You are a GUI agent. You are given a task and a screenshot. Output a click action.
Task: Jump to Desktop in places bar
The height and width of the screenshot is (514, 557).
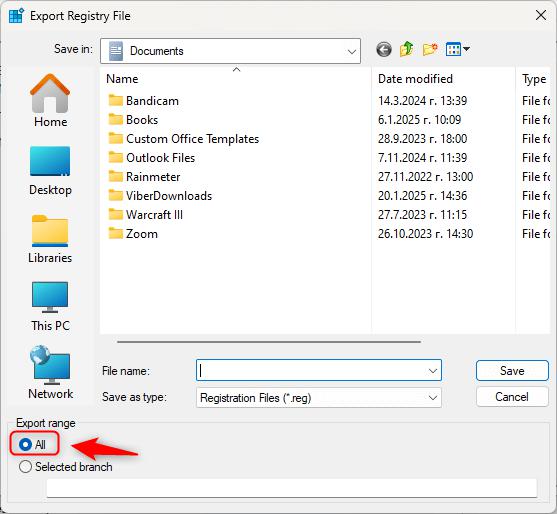[50, 171]
